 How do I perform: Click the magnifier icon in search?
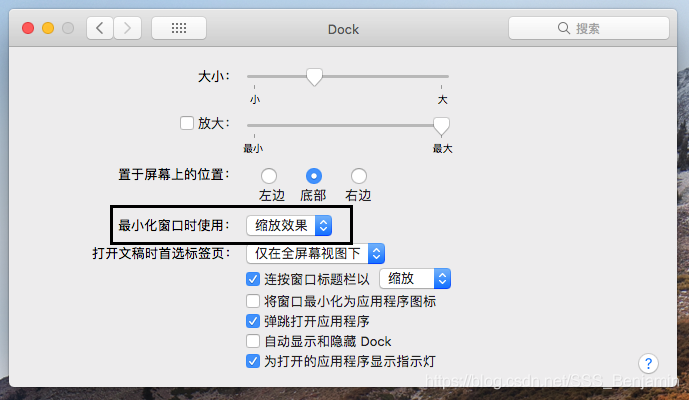566,29
